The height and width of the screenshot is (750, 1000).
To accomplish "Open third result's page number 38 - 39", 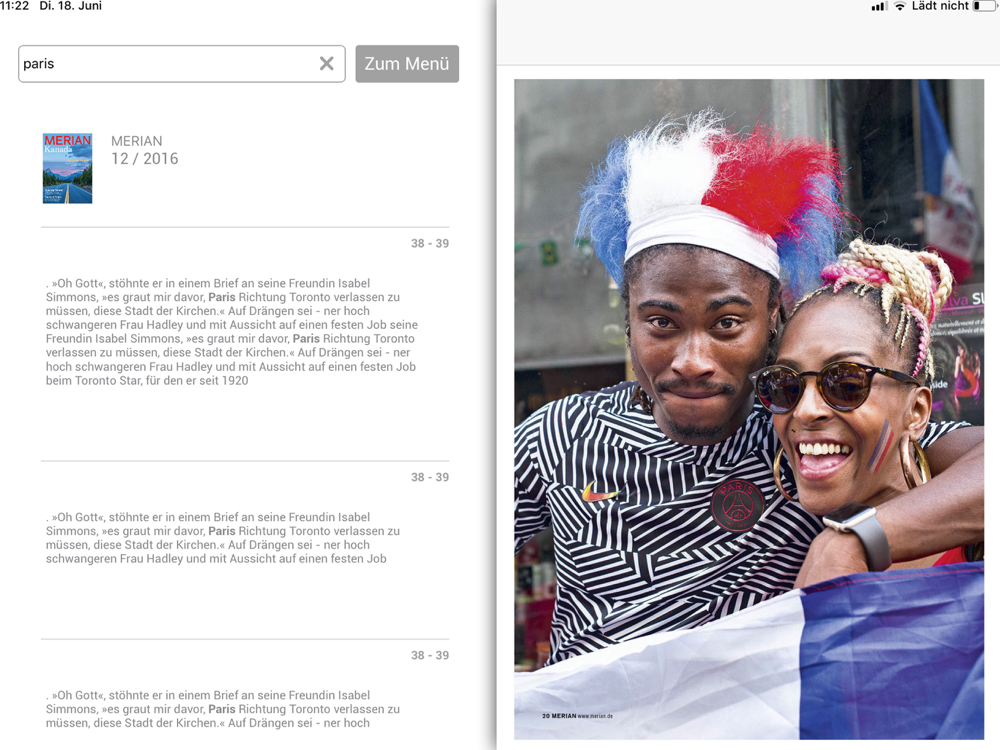I will pyautogui.click(x=430, y=655).
